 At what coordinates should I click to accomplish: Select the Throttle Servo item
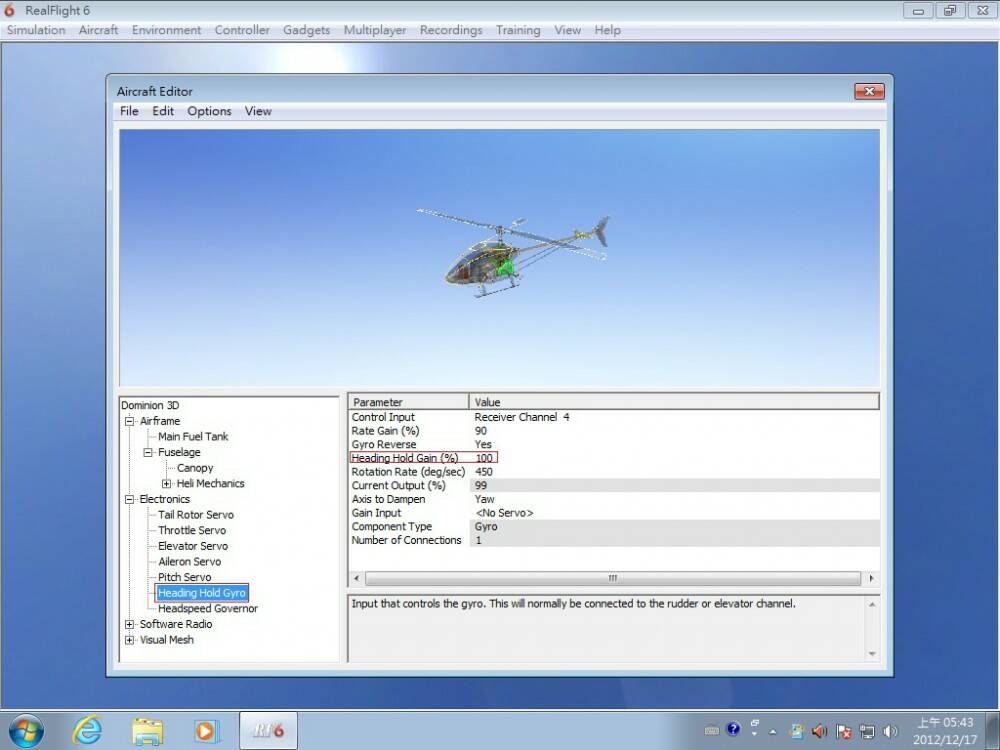192,530
